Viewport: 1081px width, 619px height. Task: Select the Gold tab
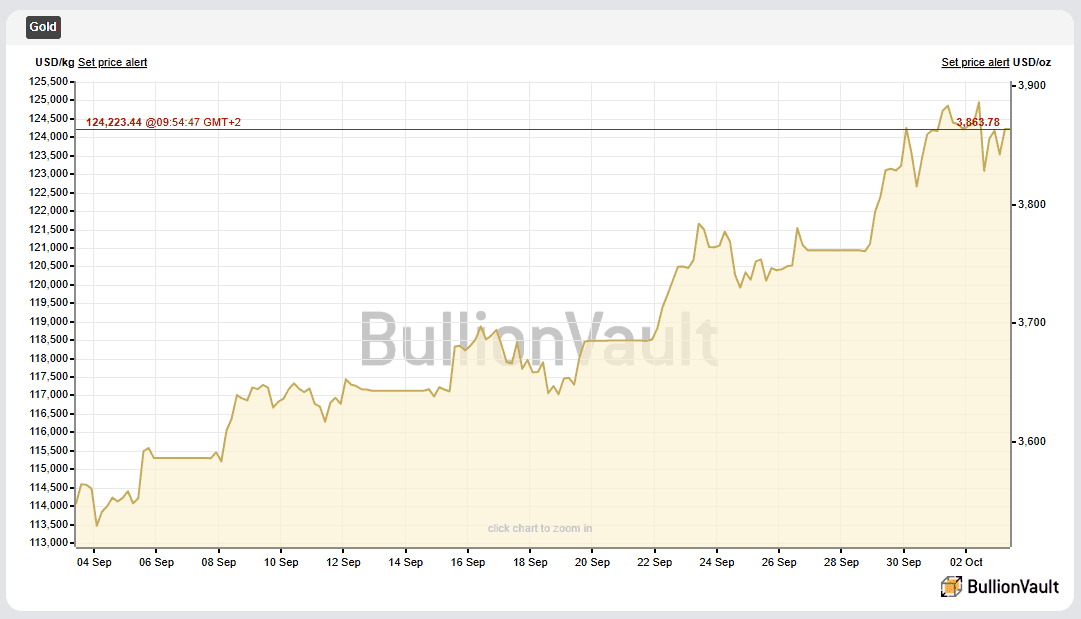pyautogui.click(x=43, y=27)
